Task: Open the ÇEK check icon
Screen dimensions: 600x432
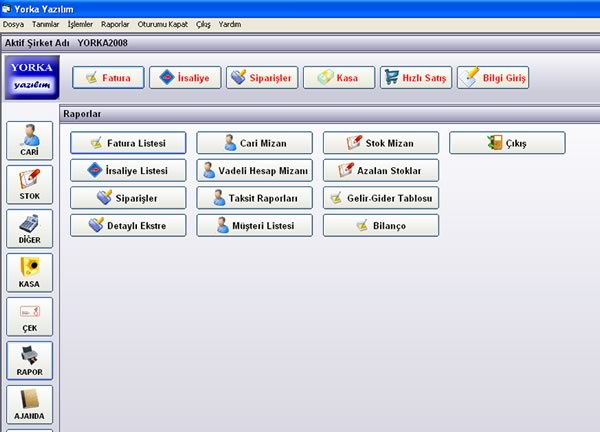Action: 29,316
